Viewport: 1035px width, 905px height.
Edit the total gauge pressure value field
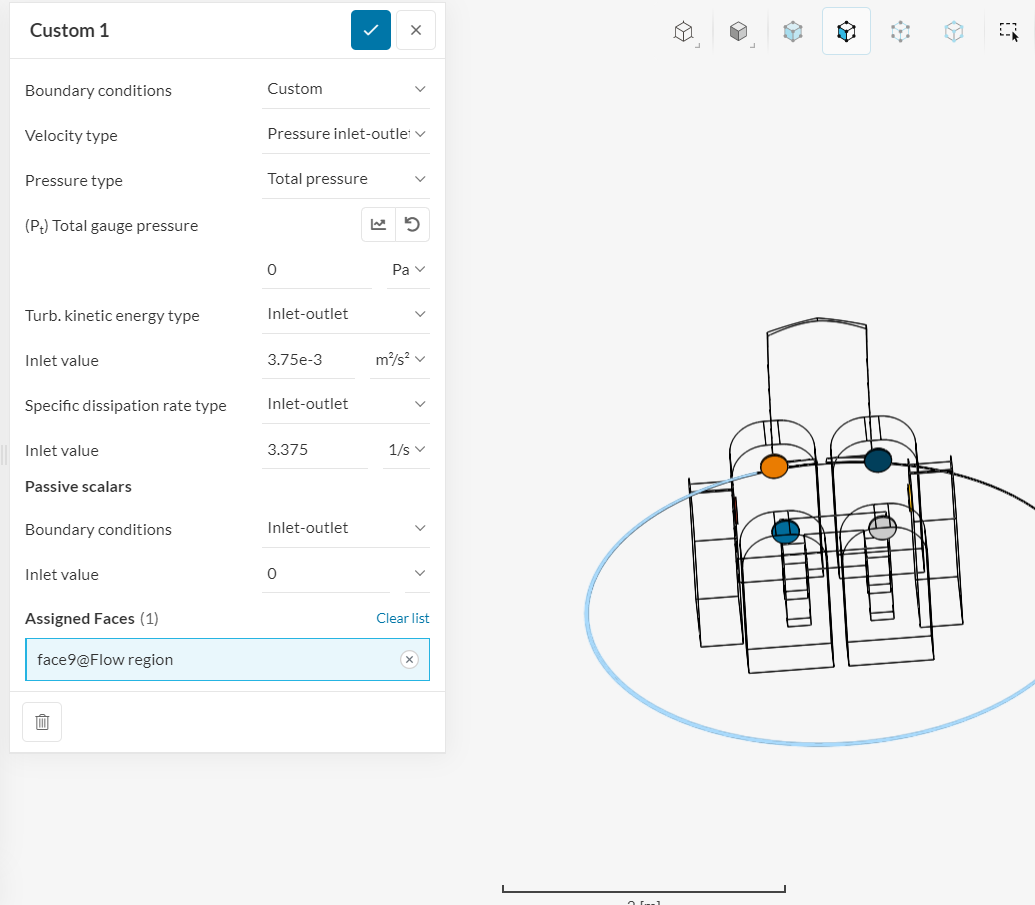(317, 270)
